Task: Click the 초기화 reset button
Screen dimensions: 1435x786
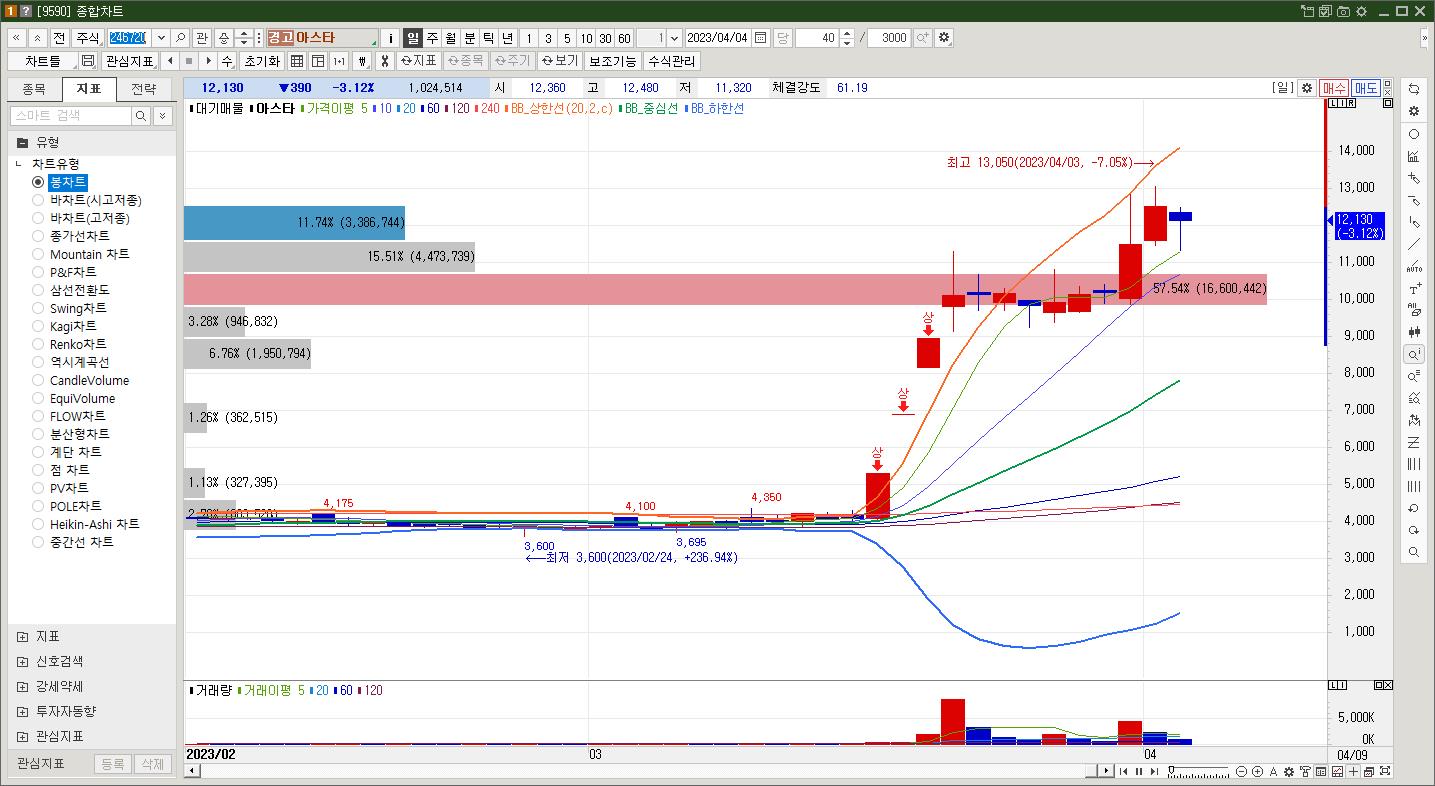Action: [x=261, y=61]
